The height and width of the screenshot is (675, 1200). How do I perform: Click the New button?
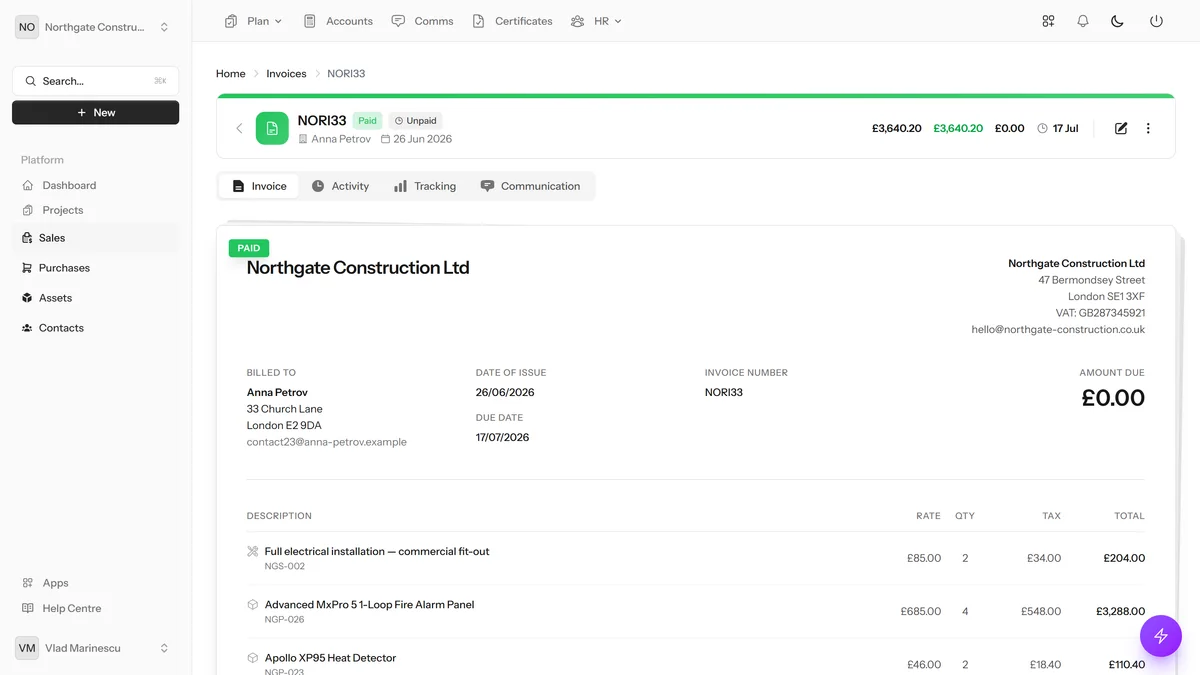pyautogui.click(x=96, y=113)
